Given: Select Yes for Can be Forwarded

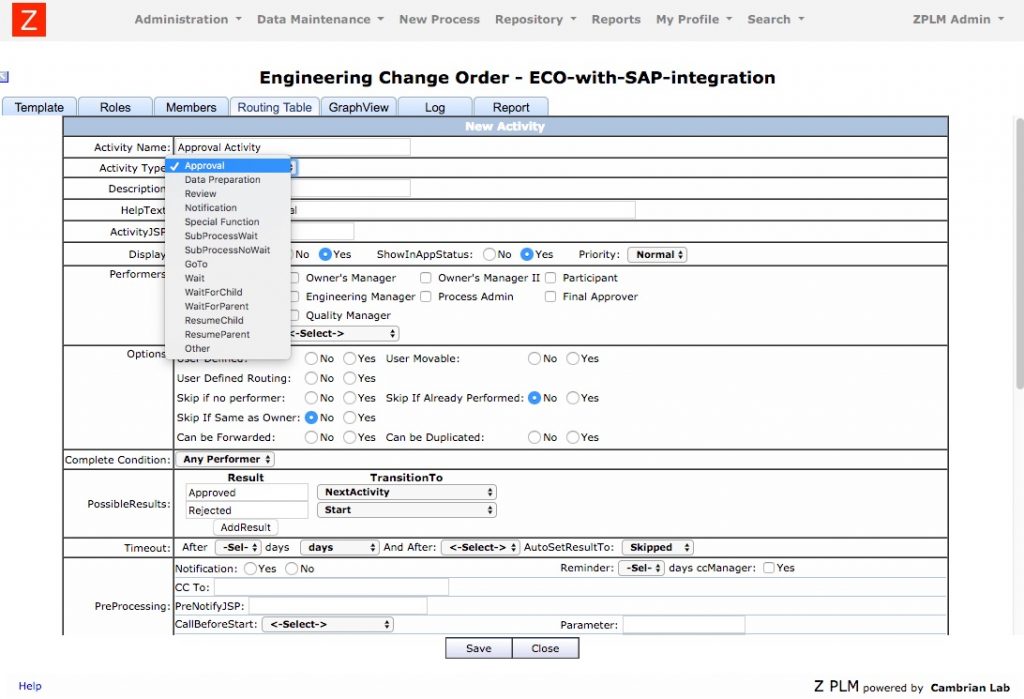Looking at the screenshot, I should (348, 437).
